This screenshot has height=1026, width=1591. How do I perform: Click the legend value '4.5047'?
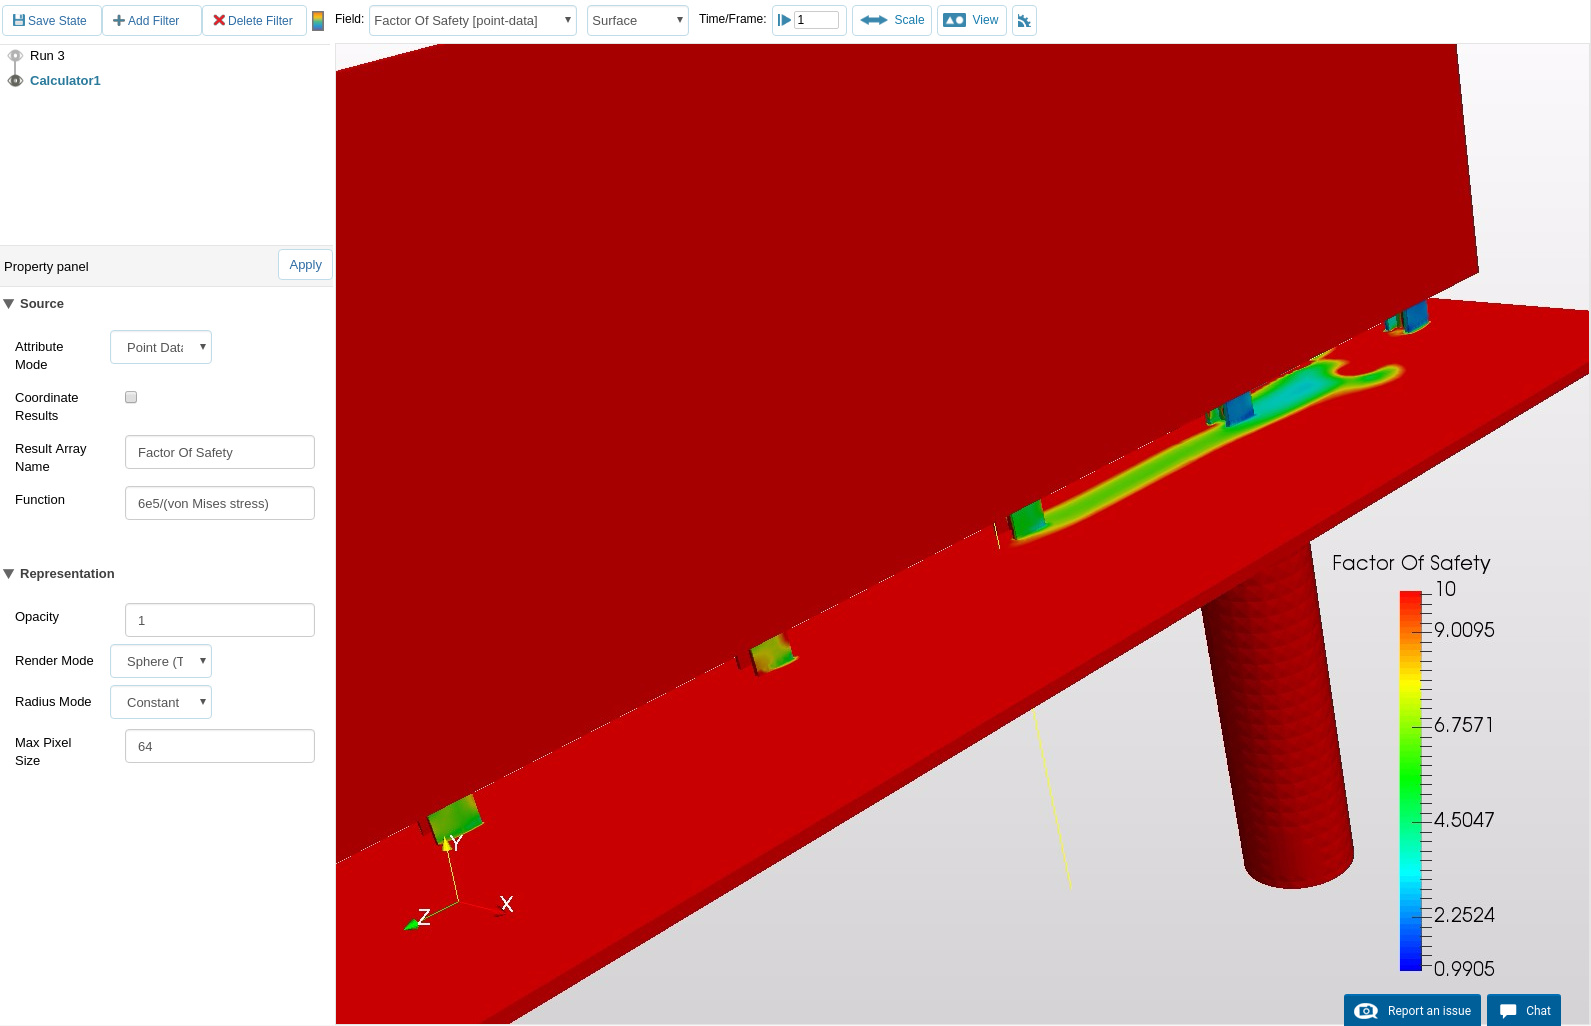pos(1464,820)
